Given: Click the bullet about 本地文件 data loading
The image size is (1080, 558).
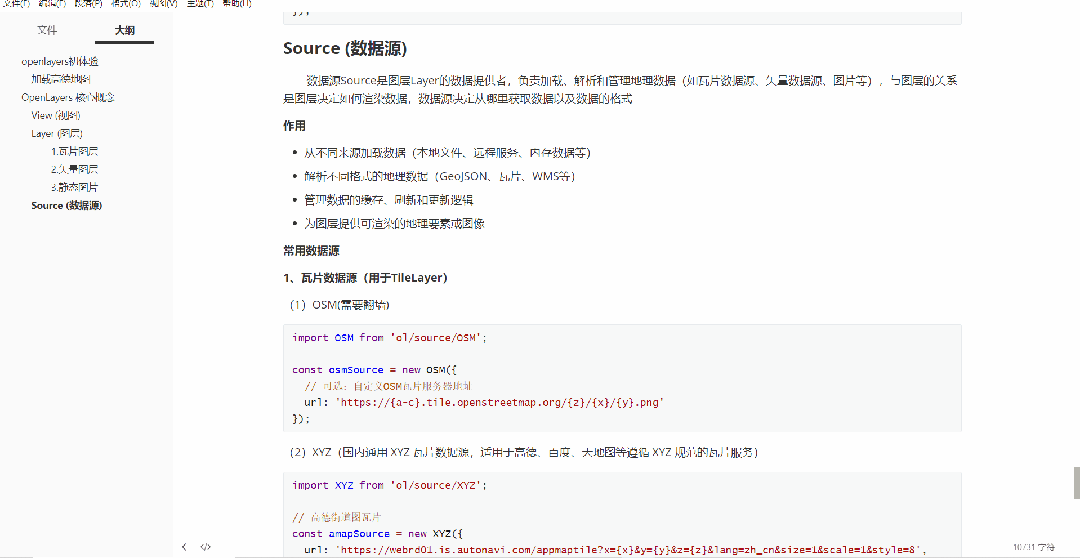Looking at the screenshot, I should (x=447, y=153).
